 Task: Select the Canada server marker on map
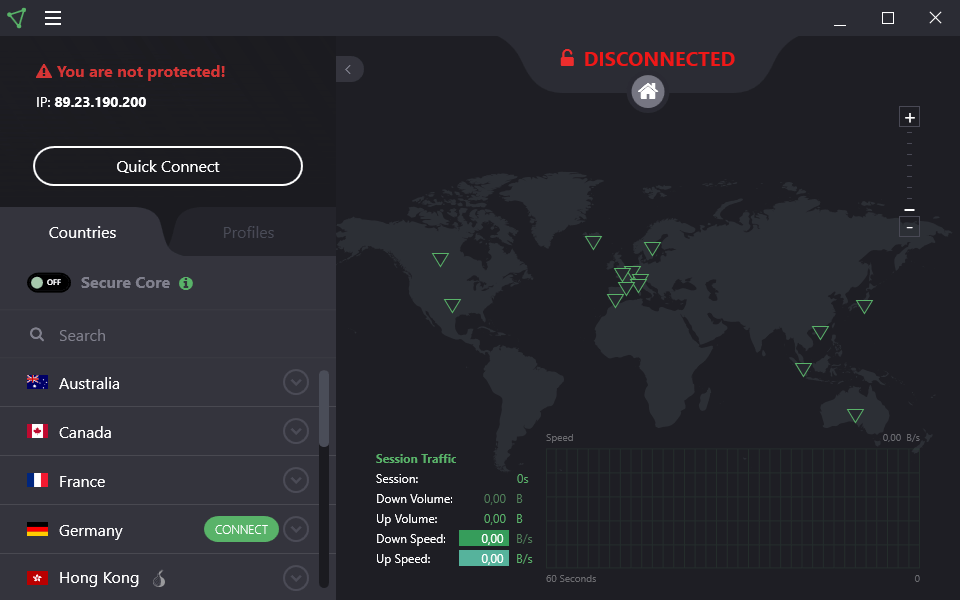click(x=440, y=259)
